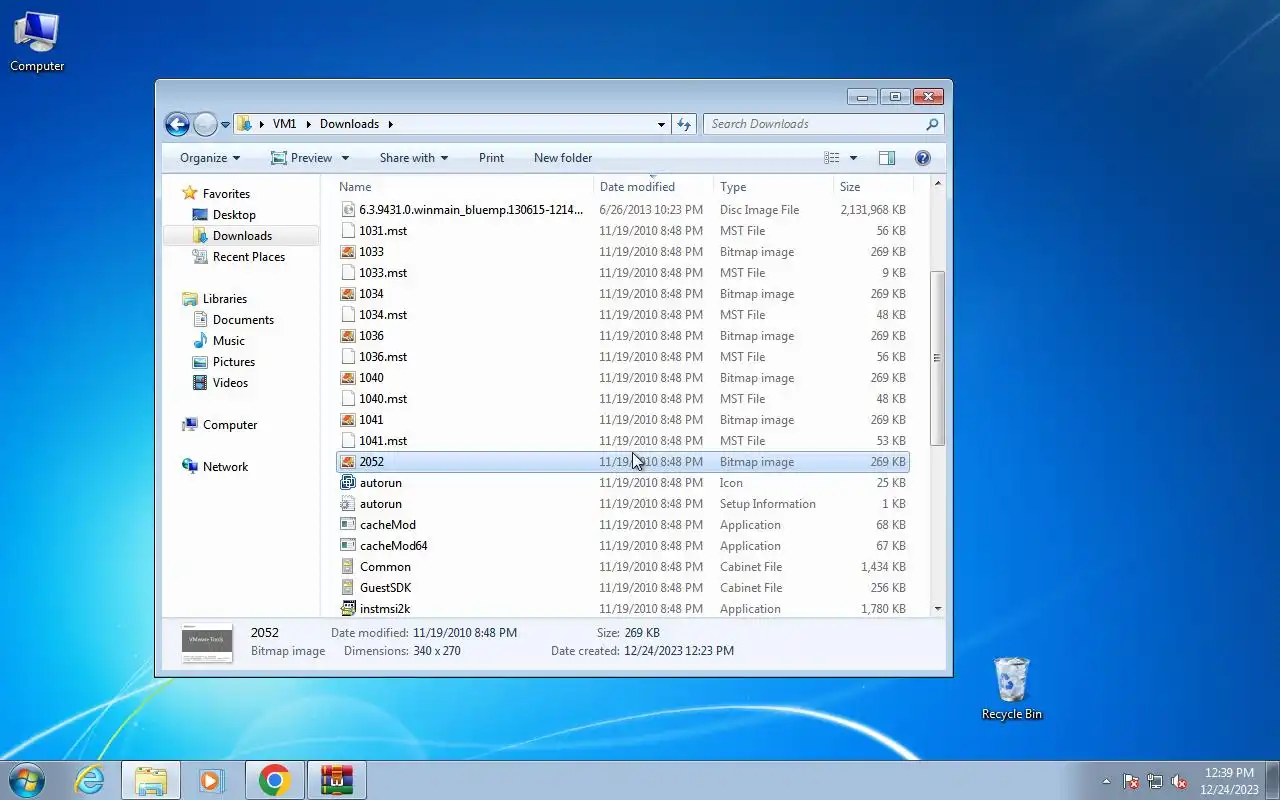This screenshot has width=1280, height=800.
Task: Select Downloads in navigation pane
Action: coord(242,236)
